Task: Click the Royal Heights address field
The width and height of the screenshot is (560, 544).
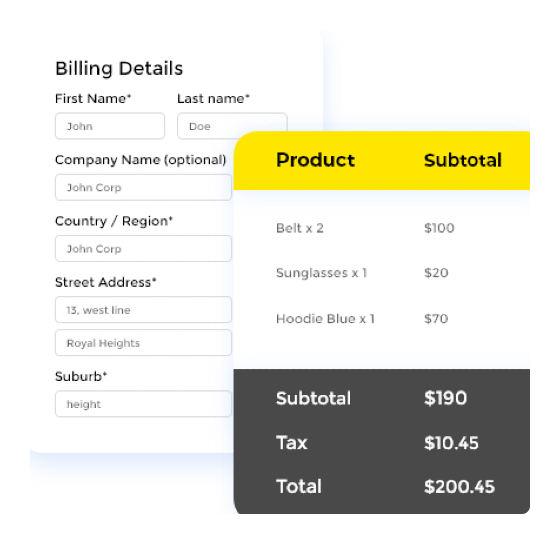Action: tap(143, 343)
